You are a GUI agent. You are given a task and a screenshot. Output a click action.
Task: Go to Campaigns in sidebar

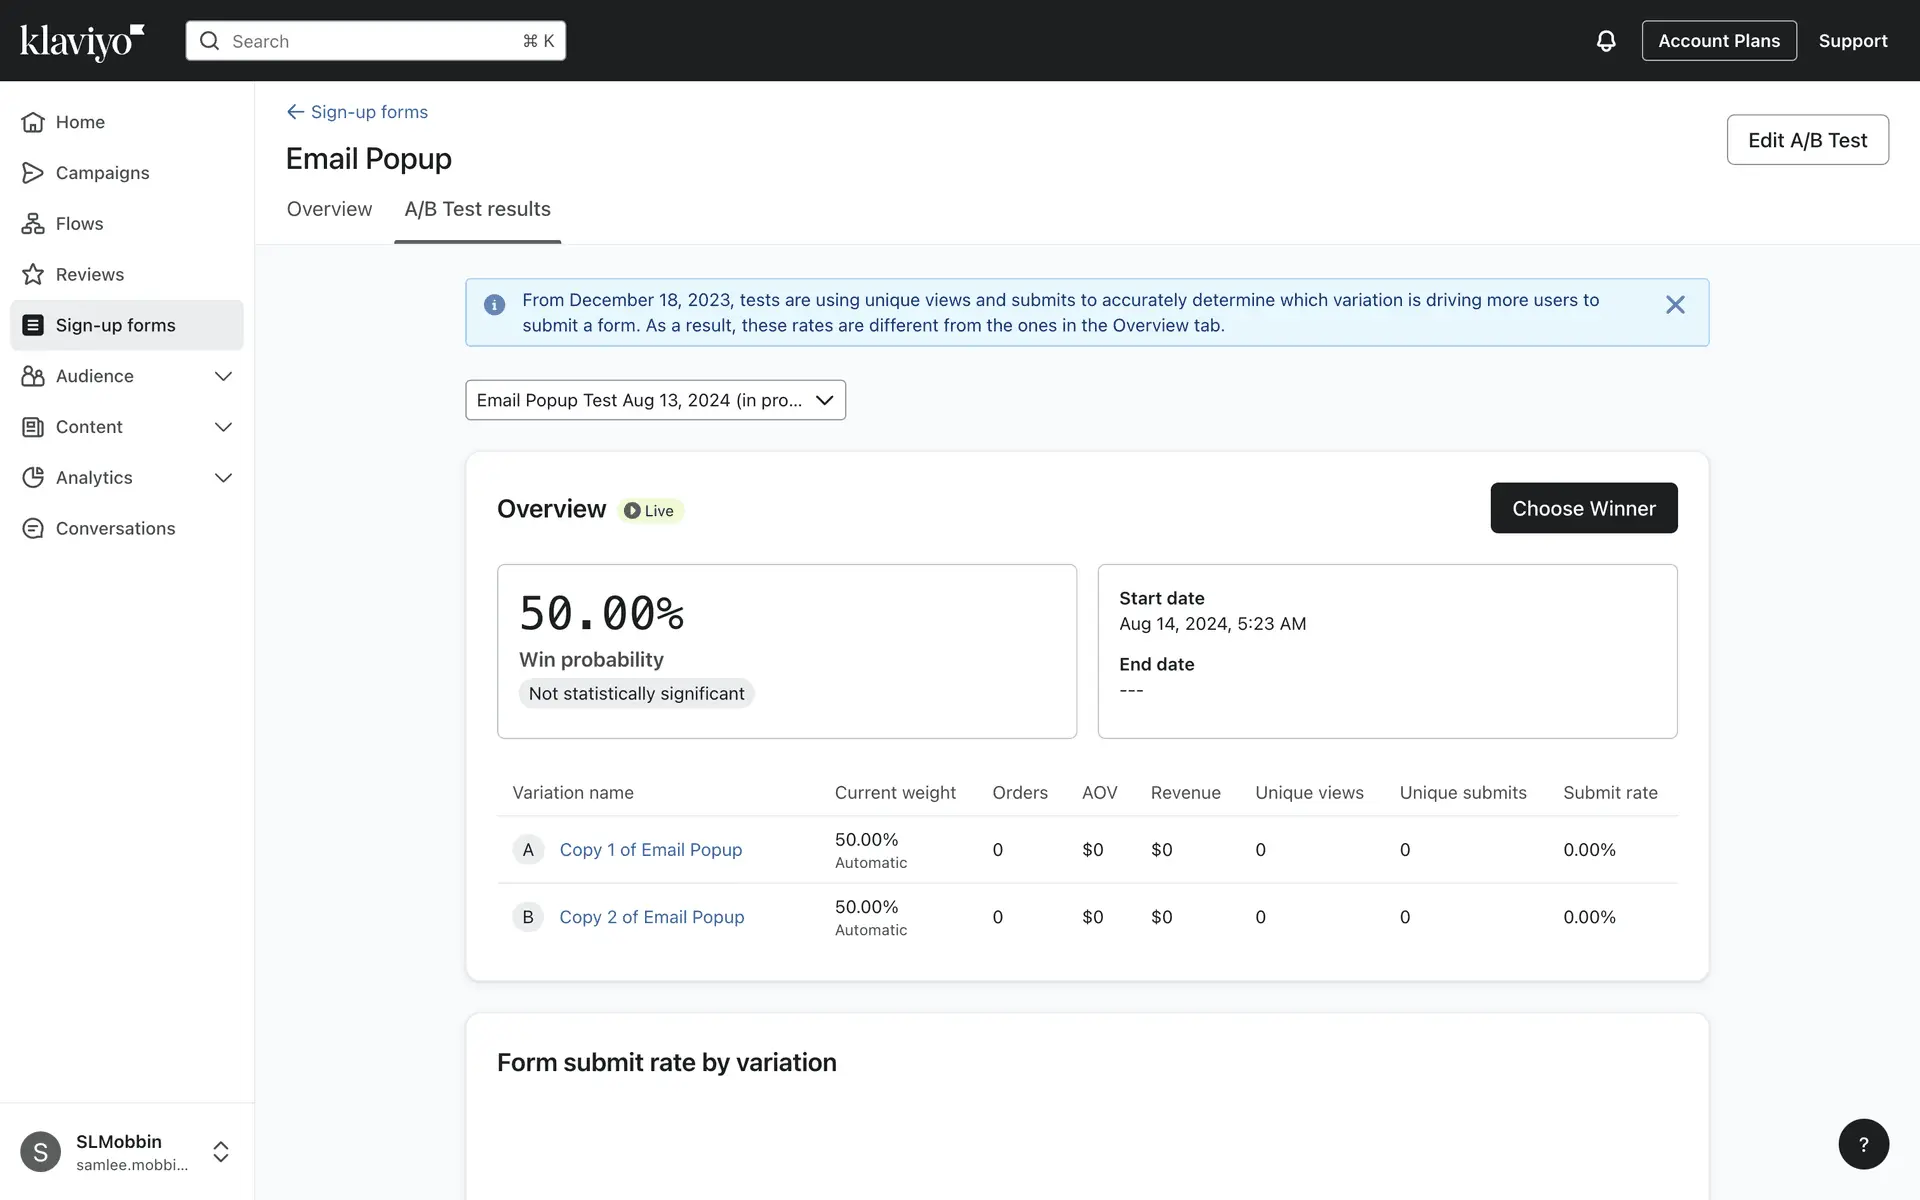point(102,173)
